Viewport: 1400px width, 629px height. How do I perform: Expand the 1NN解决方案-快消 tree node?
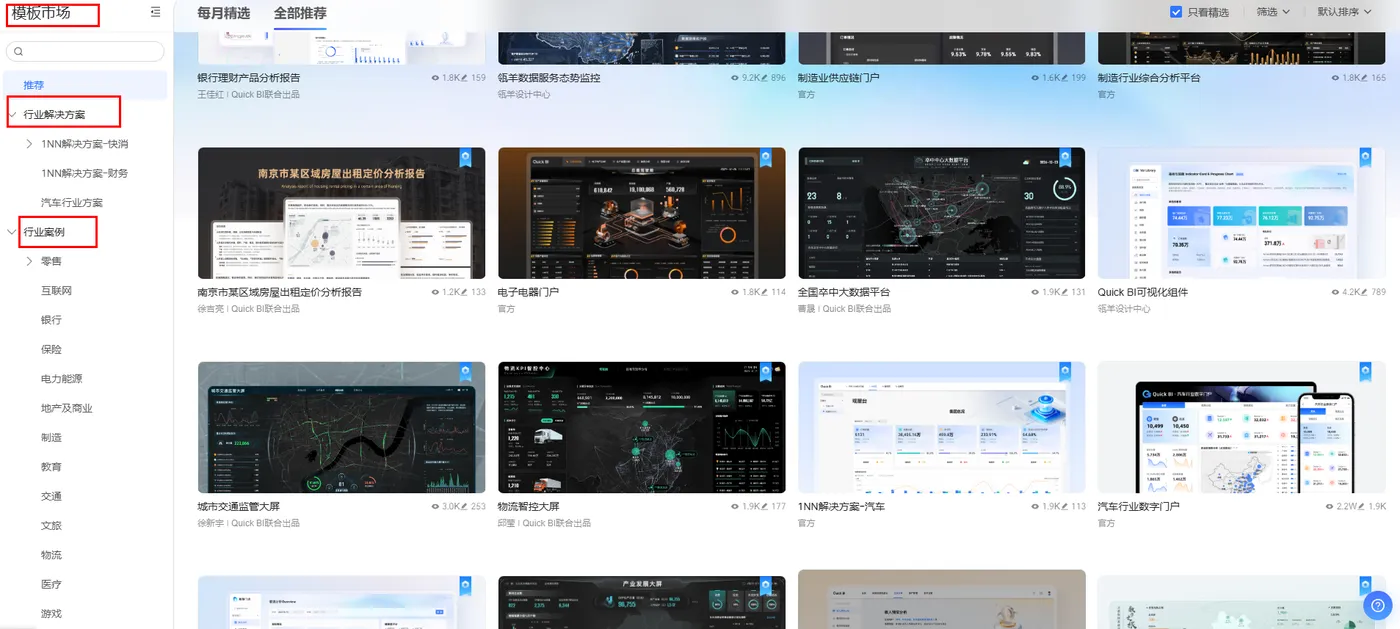pos(30,144)
